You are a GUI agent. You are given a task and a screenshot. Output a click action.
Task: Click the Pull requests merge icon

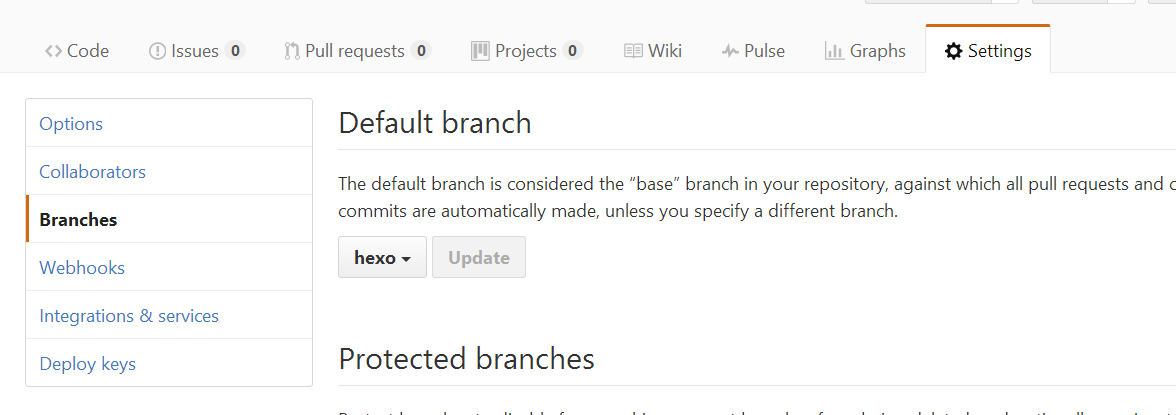pos(292,51)
